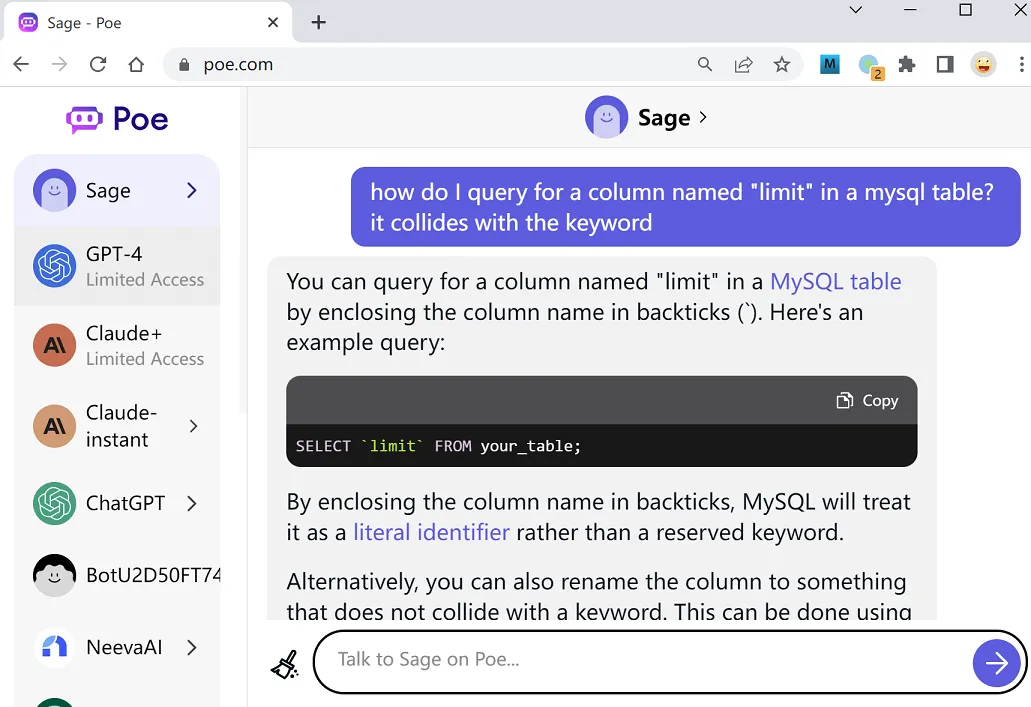Select GPT-4 bot in sidebar

(x=117, y=266)
